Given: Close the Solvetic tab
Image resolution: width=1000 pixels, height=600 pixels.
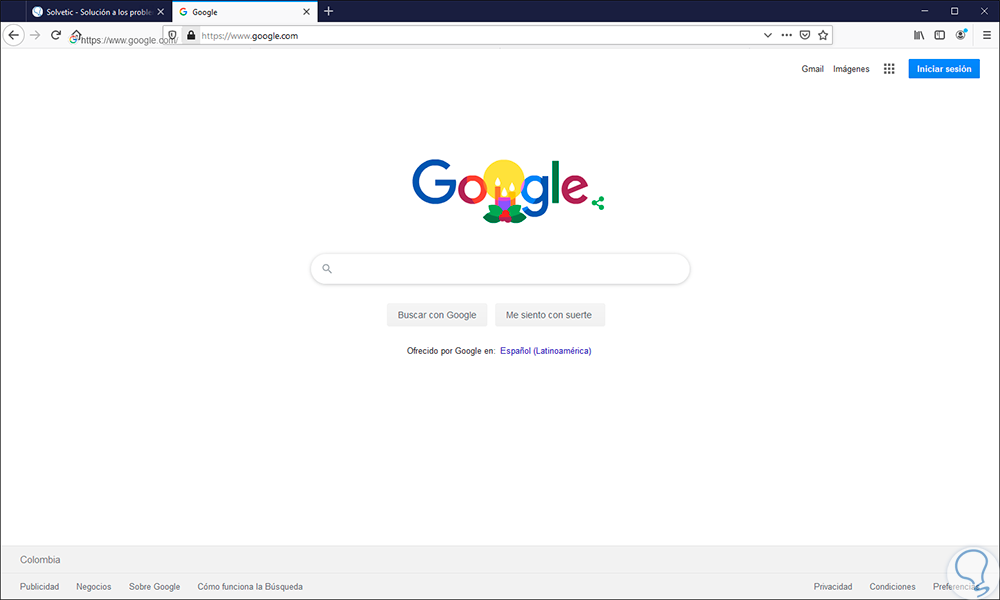Looking at the screenshot, I should 161,11.
